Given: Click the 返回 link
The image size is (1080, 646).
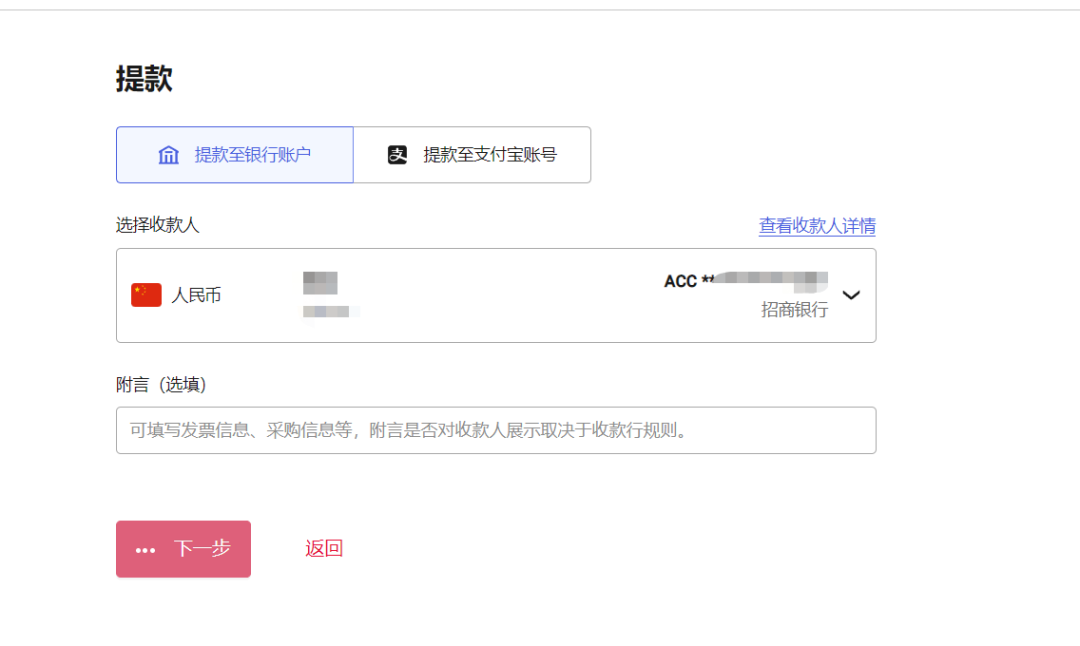Looking at the screenshot, I should coord(324,548).
